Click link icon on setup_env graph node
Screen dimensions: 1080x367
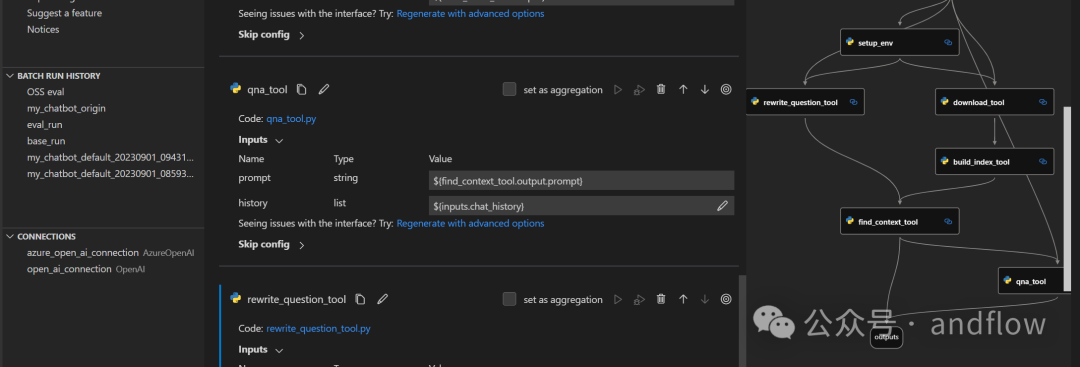click(948, 42)
